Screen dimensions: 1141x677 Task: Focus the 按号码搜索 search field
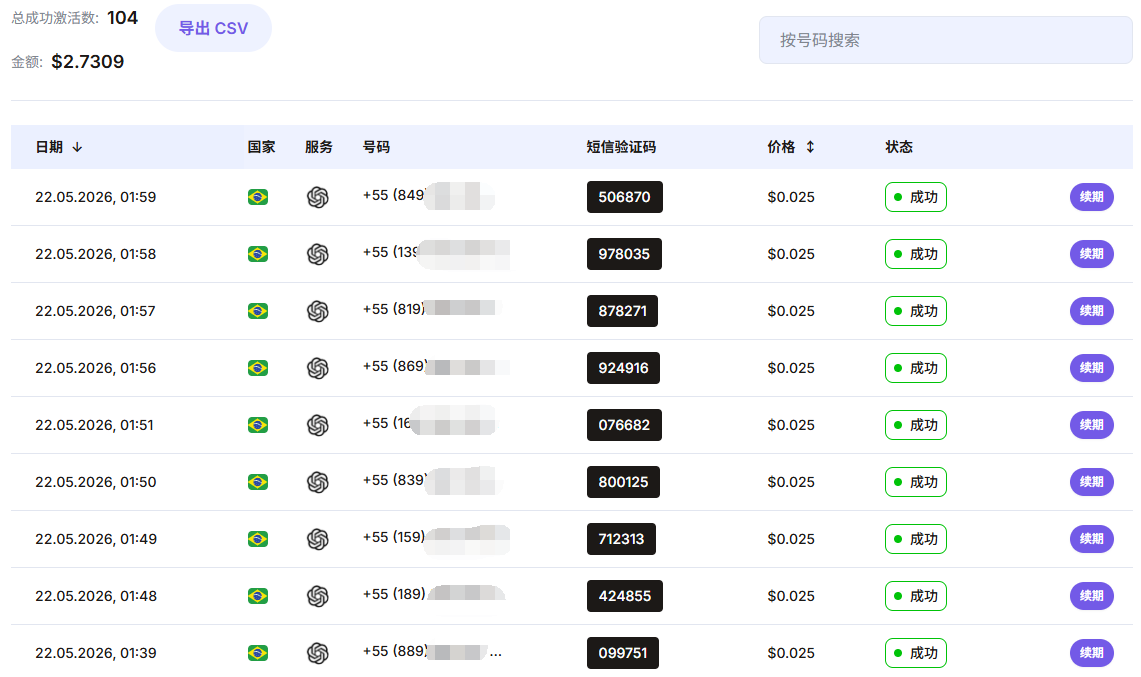pyautogui.click(x=945, y=40)
